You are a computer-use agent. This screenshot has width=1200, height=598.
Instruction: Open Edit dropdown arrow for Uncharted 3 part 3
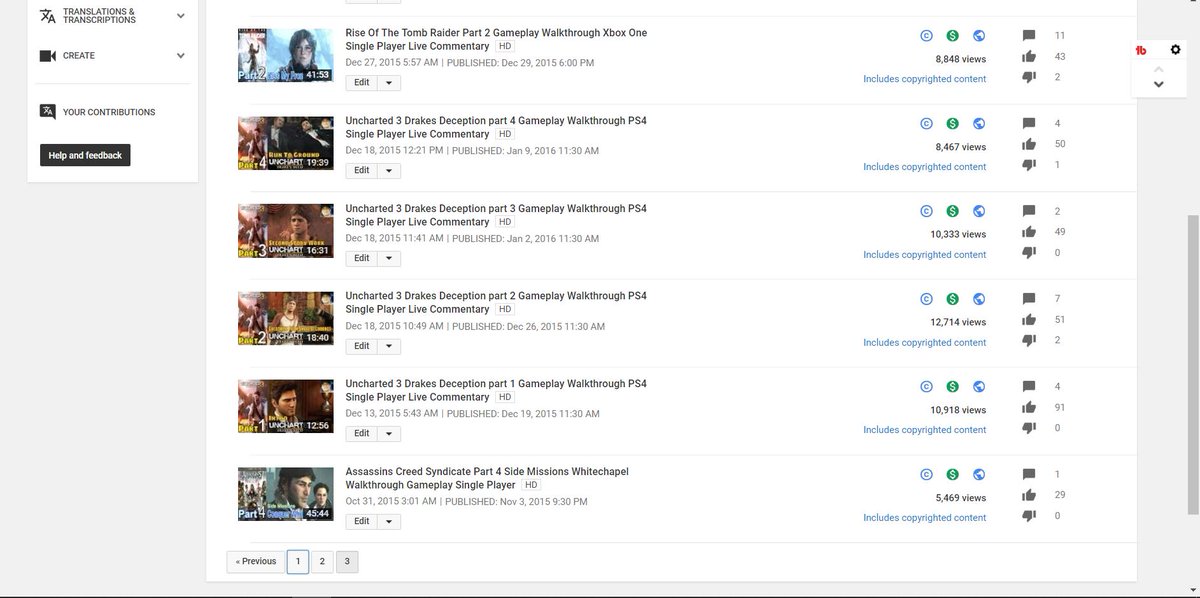pyautogui.click(x=389, y=258)
